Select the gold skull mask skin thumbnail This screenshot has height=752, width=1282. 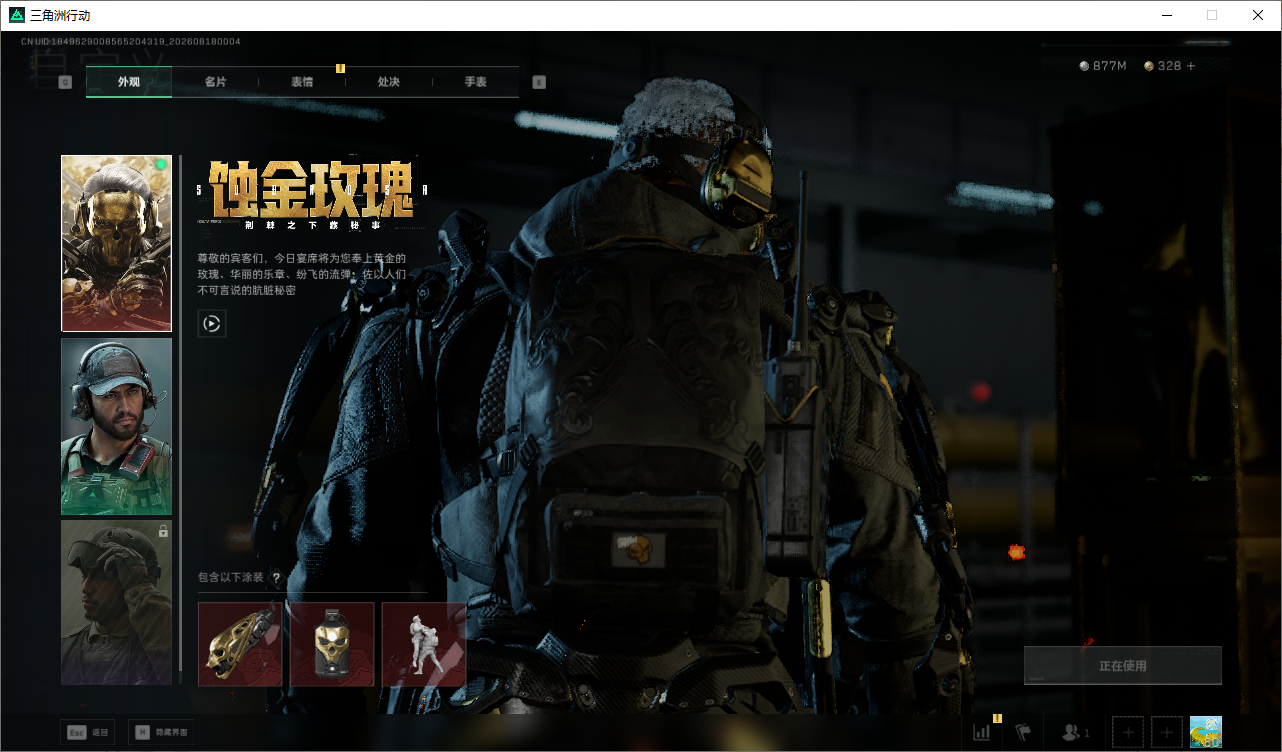tap(117, 243)
